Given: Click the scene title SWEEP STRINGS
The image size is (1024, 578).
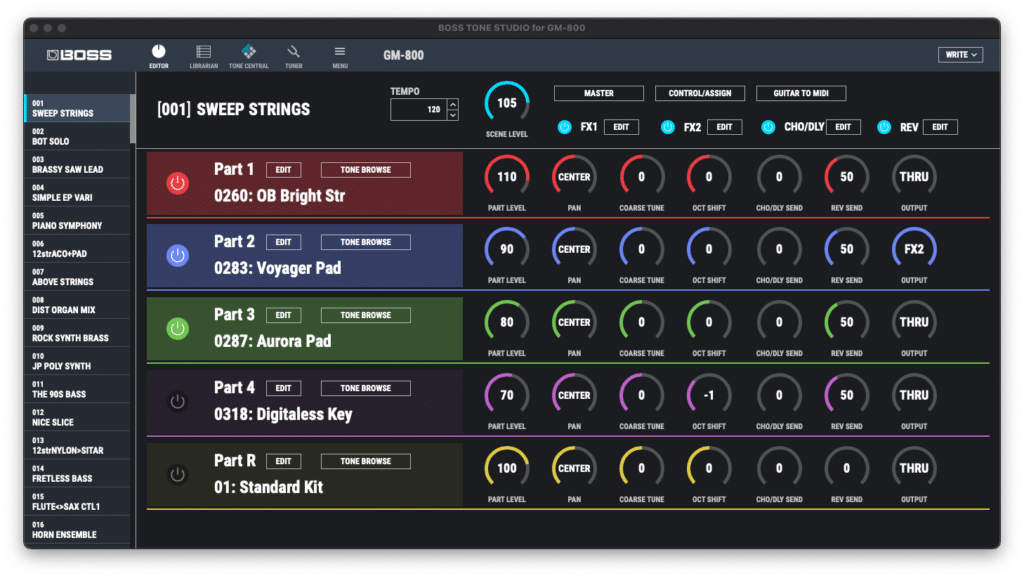Looking at the screenshot, I should (253, 109).
